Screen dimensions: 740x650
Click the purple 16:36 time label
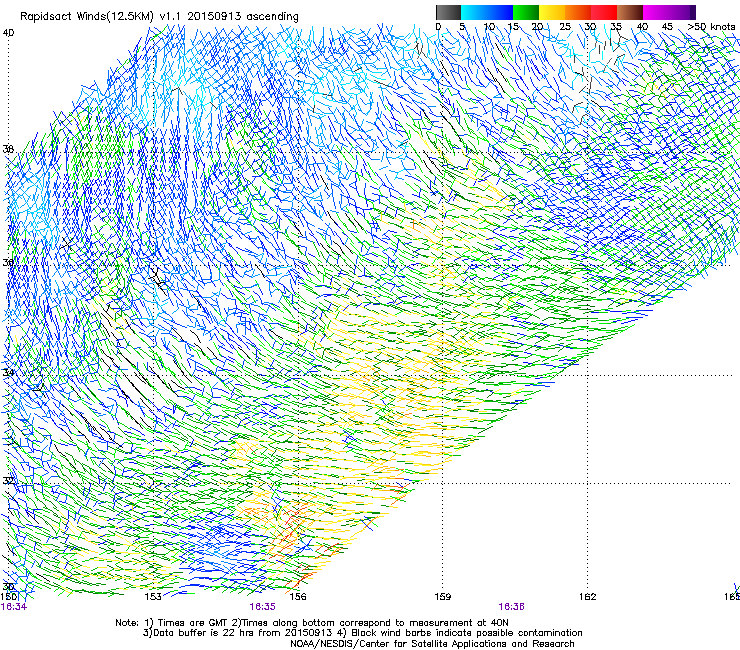point(512,607)
